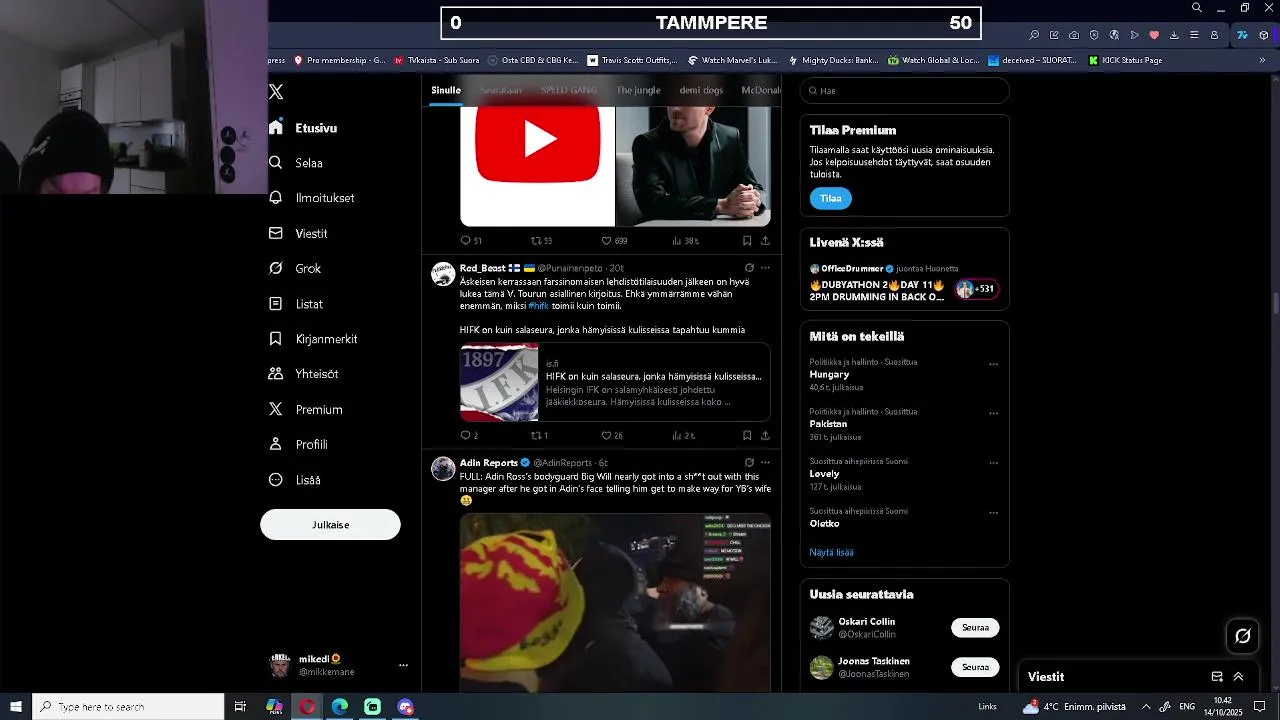The width and height of the screenshot is (1280, 720).
Task: Open Selaa explore page
Action: pyautogui.click(x=297, y=163)
